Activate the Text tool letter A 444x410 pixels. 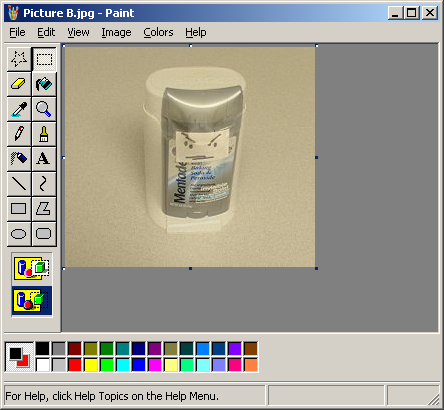click(44, 159)
